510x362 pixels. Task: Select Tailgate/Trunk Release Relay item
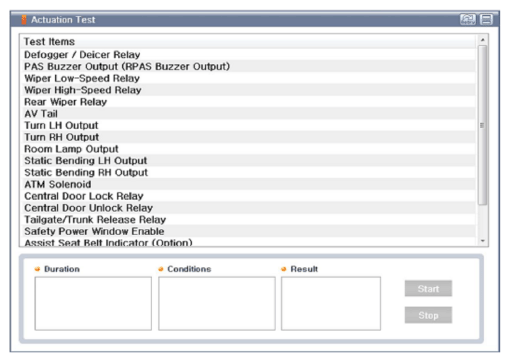pos(248,220)
